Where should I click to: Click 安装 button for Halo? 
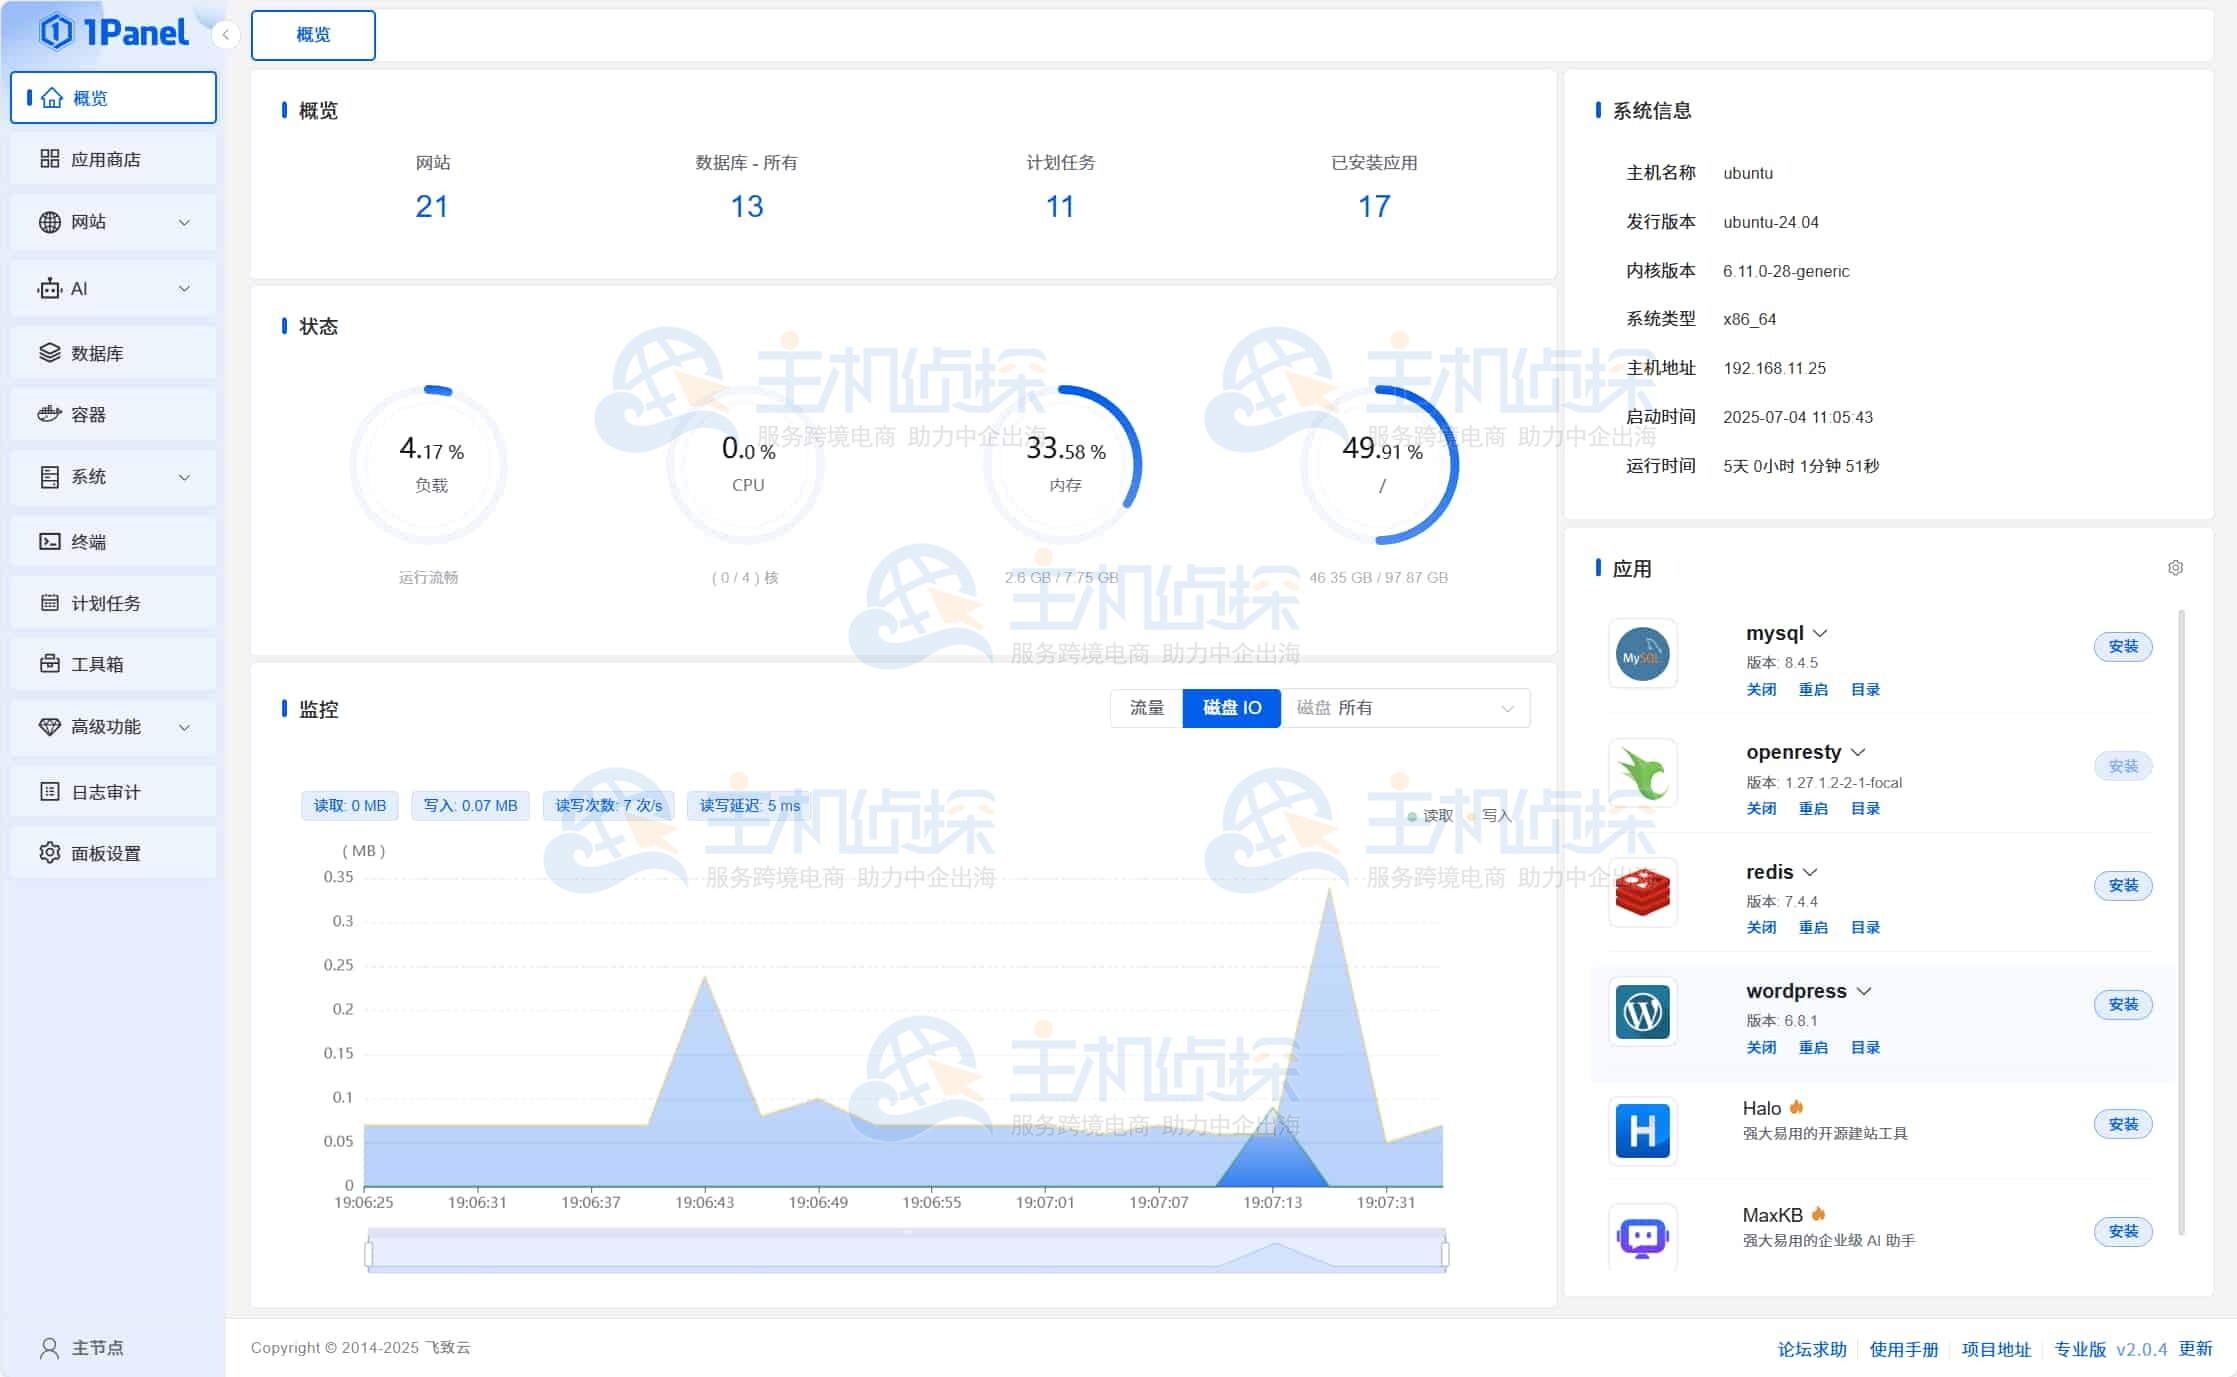pyautogui.click(x=2122, y=1124)
